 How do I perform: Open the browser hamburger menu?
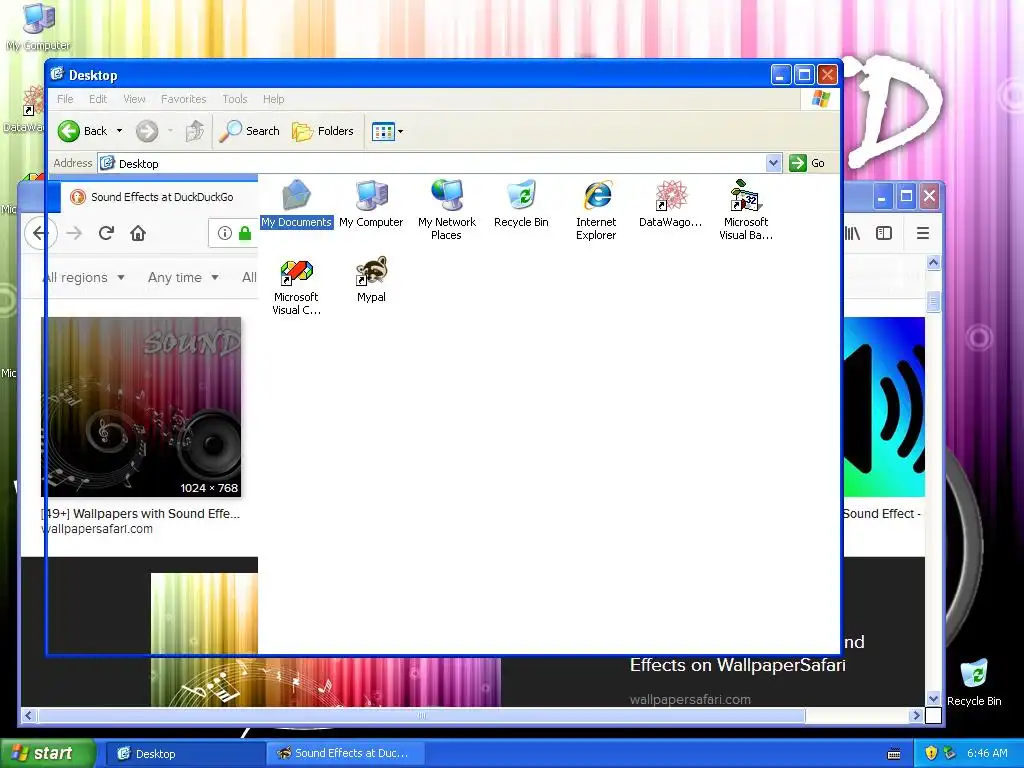pyautogui.click(x=923, y=233)
